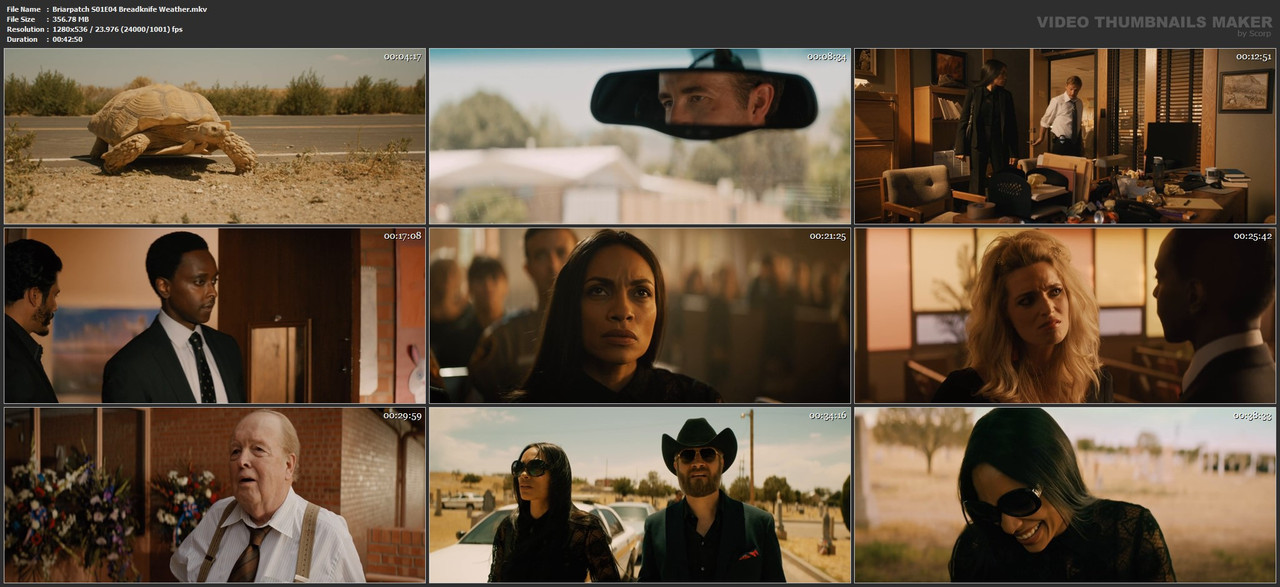The width and height of the screenshot is (1280, 587).
Task: Click the cemetery sunglasses thumbnail stamped 00:38:33
Action: point(1065,495)
